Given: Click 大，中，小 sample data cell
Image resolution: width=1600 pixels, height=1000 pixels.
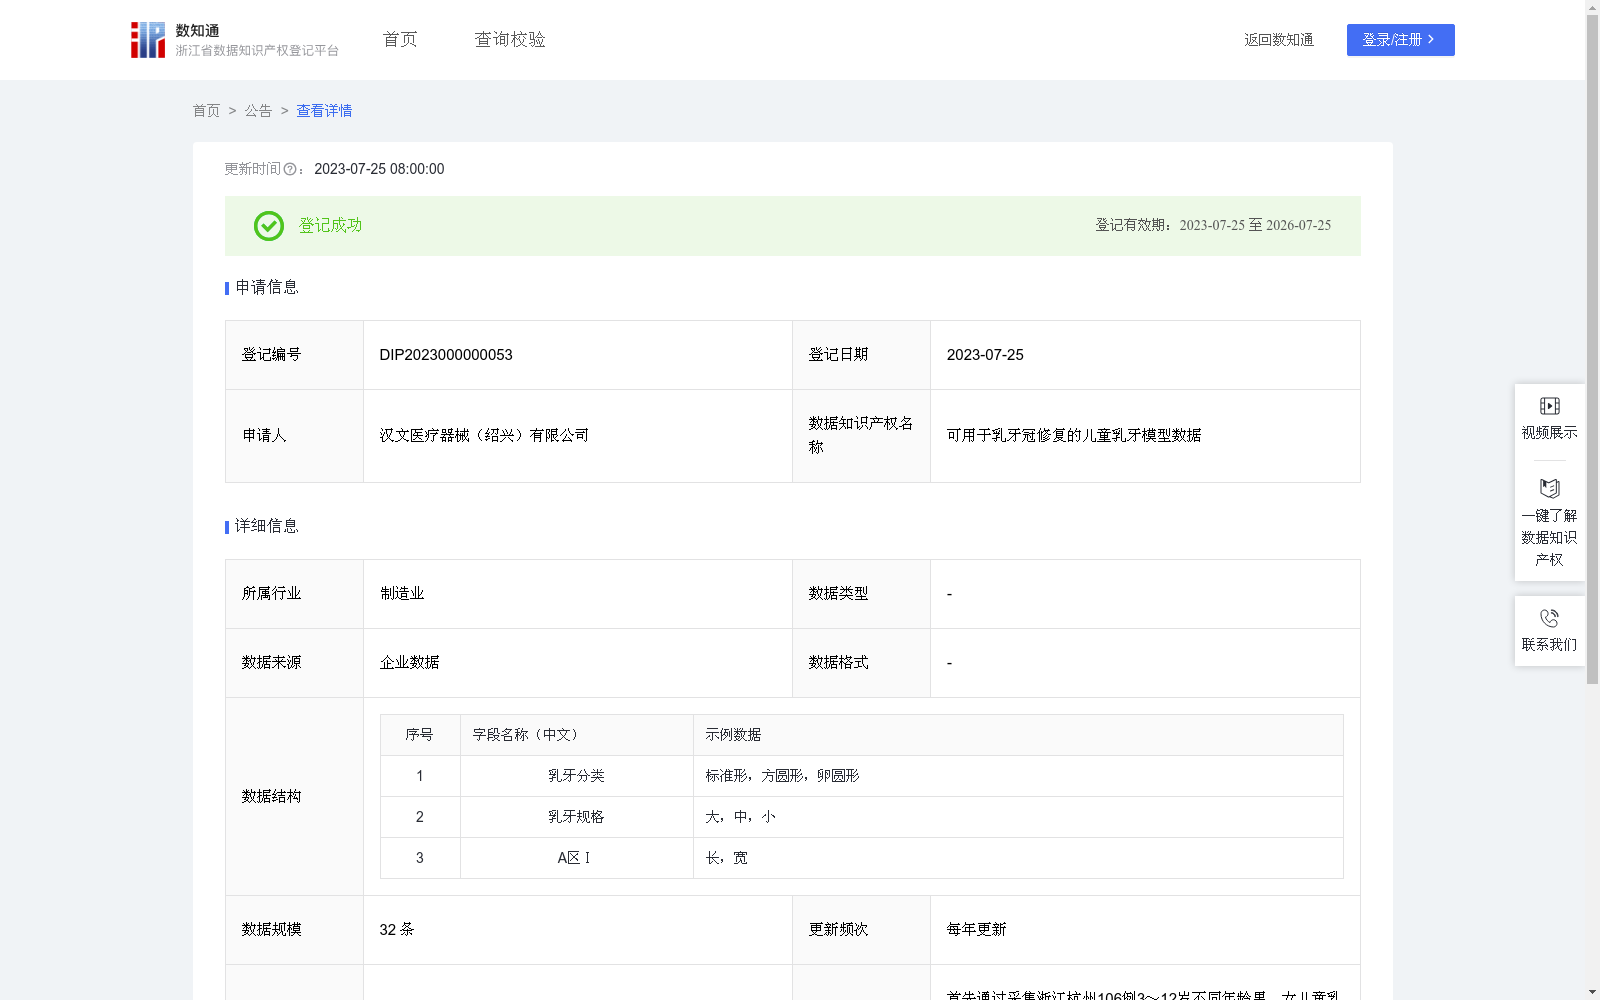Looking at the screenshot, I should (x=1018, y=817).
